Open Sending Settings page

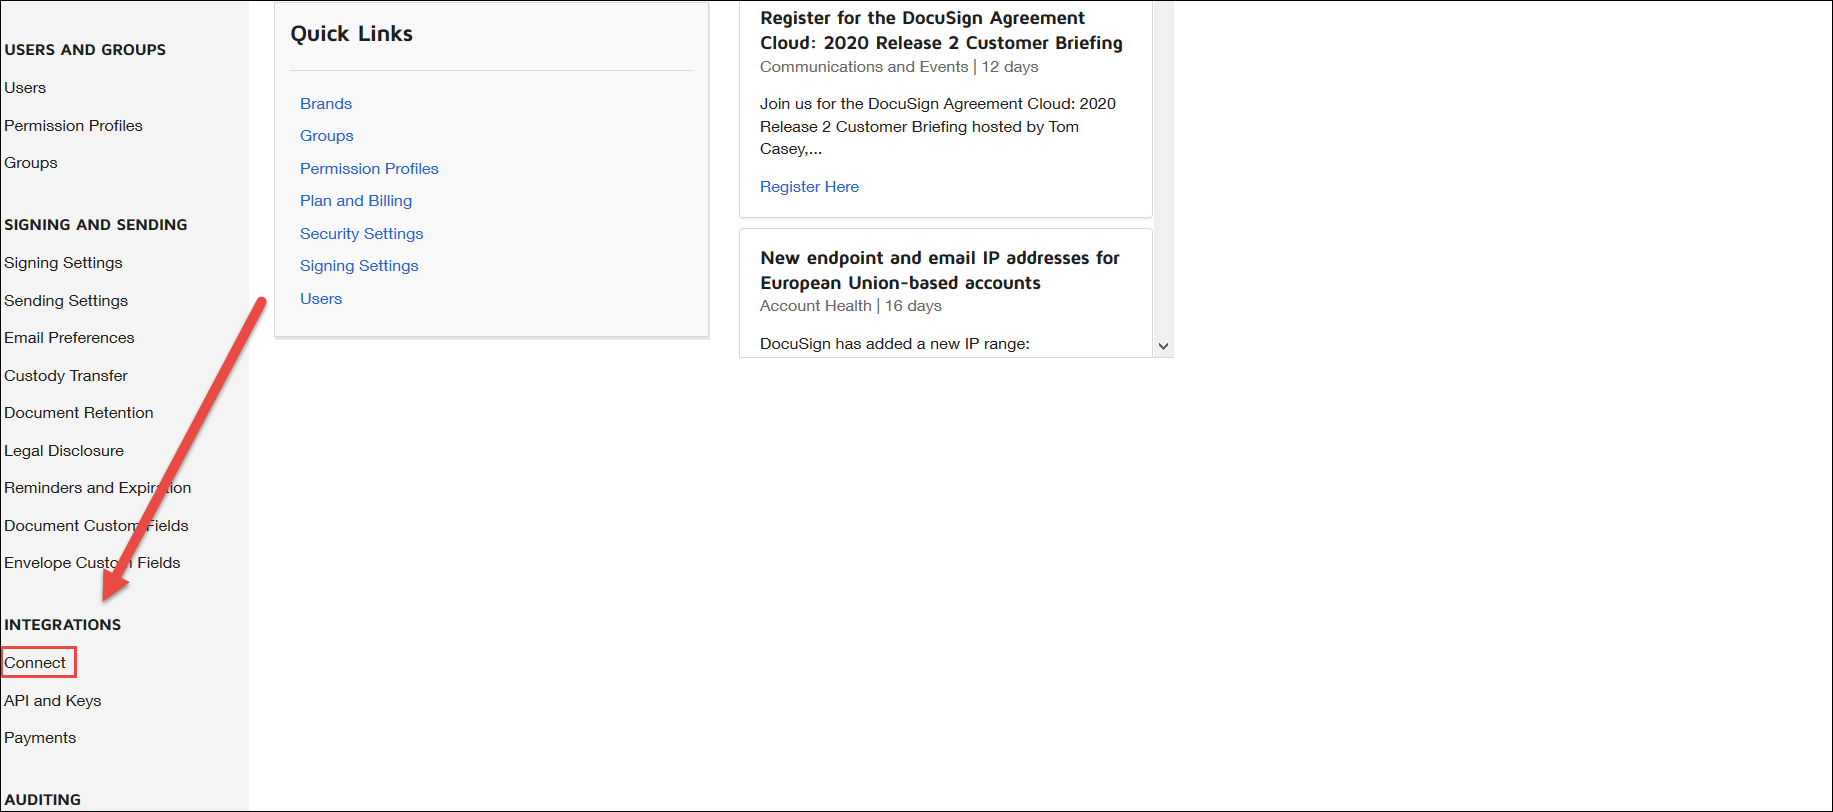[66, 301]
